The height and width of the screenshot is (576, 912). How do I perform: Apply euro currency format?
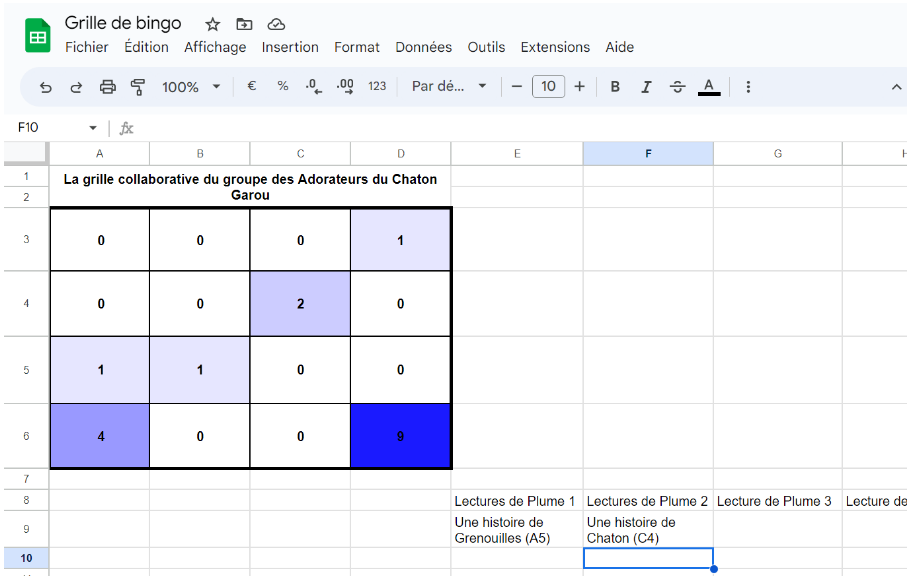tap(251, 86)
